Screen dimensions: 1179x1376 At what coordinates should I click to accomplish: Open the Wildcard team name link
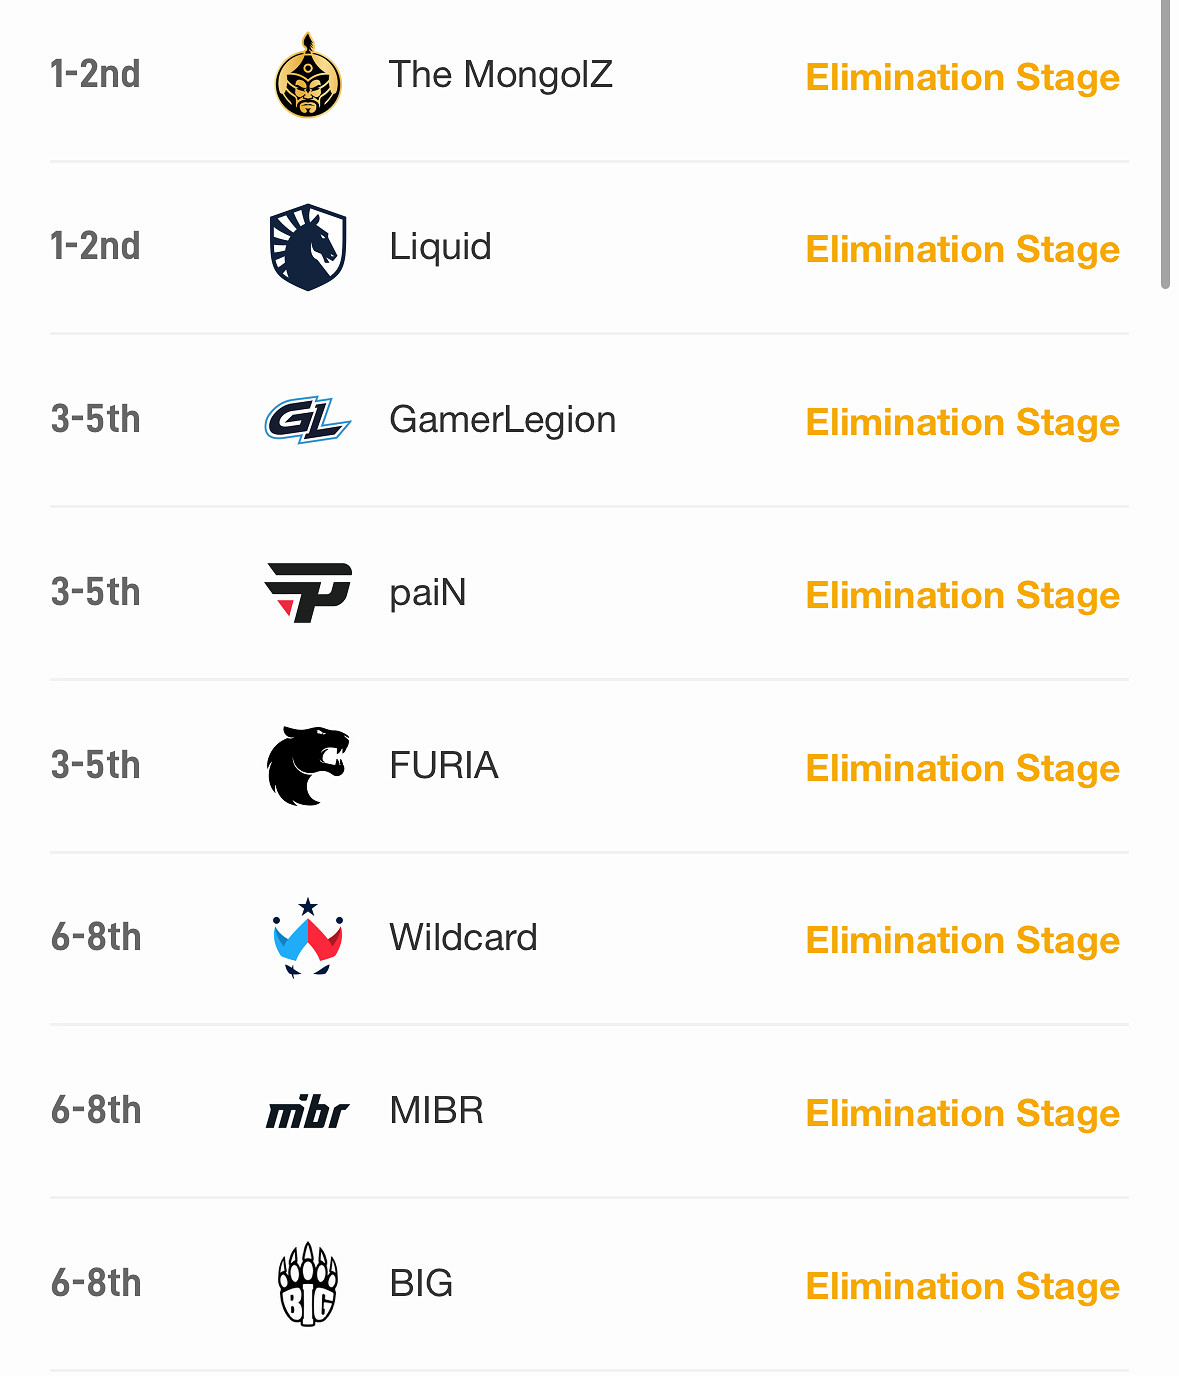point(463,938)
